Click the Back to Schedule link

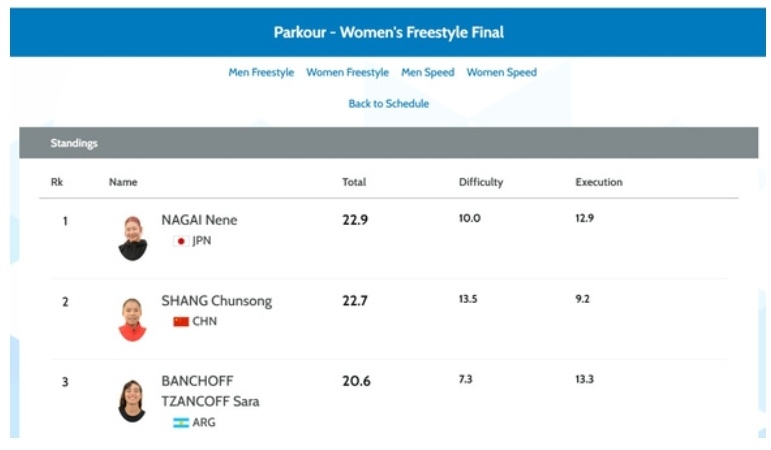[x=388, y=104]
